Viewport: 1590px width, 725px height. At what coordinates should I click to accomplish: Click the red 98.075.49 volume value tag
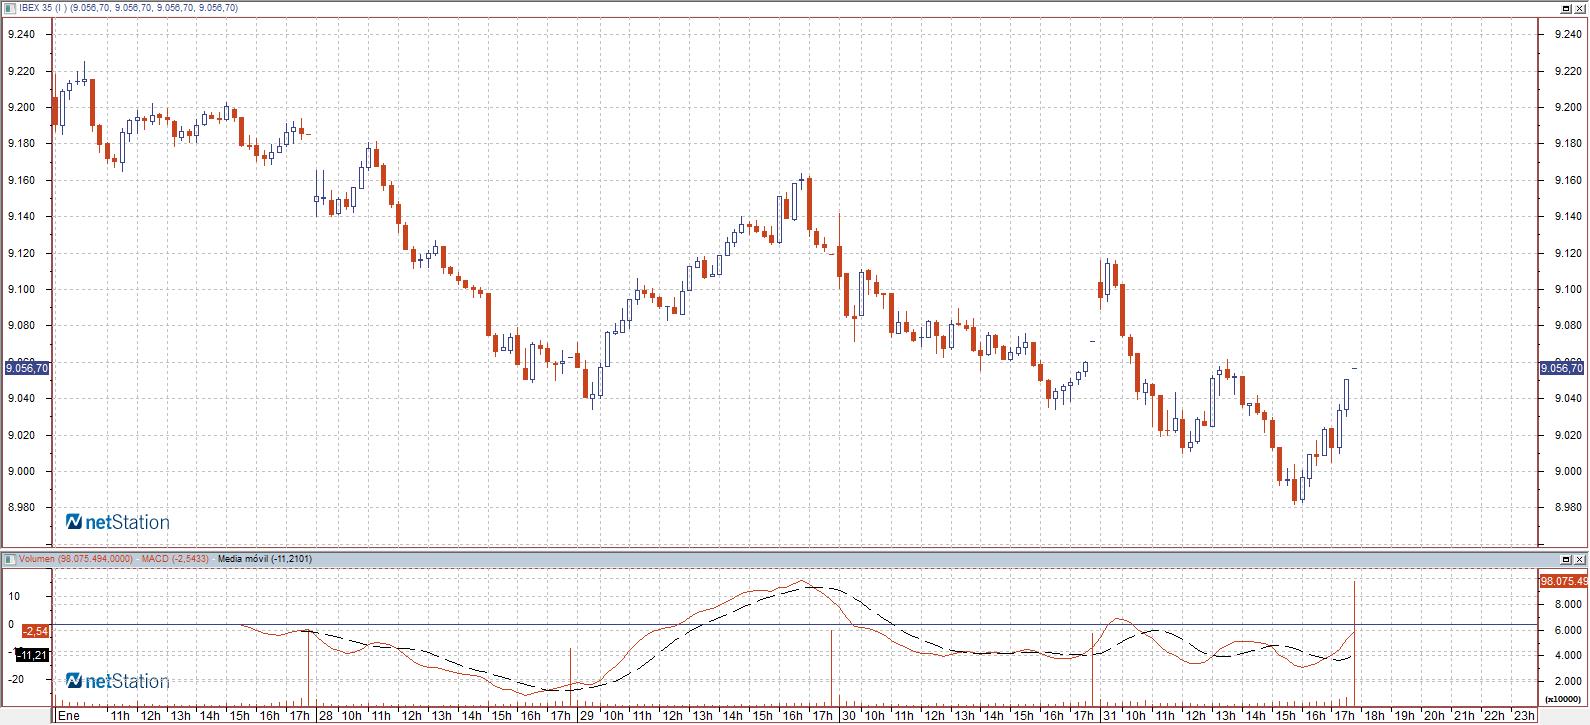pyautogui.click(x=1564, y=581)
